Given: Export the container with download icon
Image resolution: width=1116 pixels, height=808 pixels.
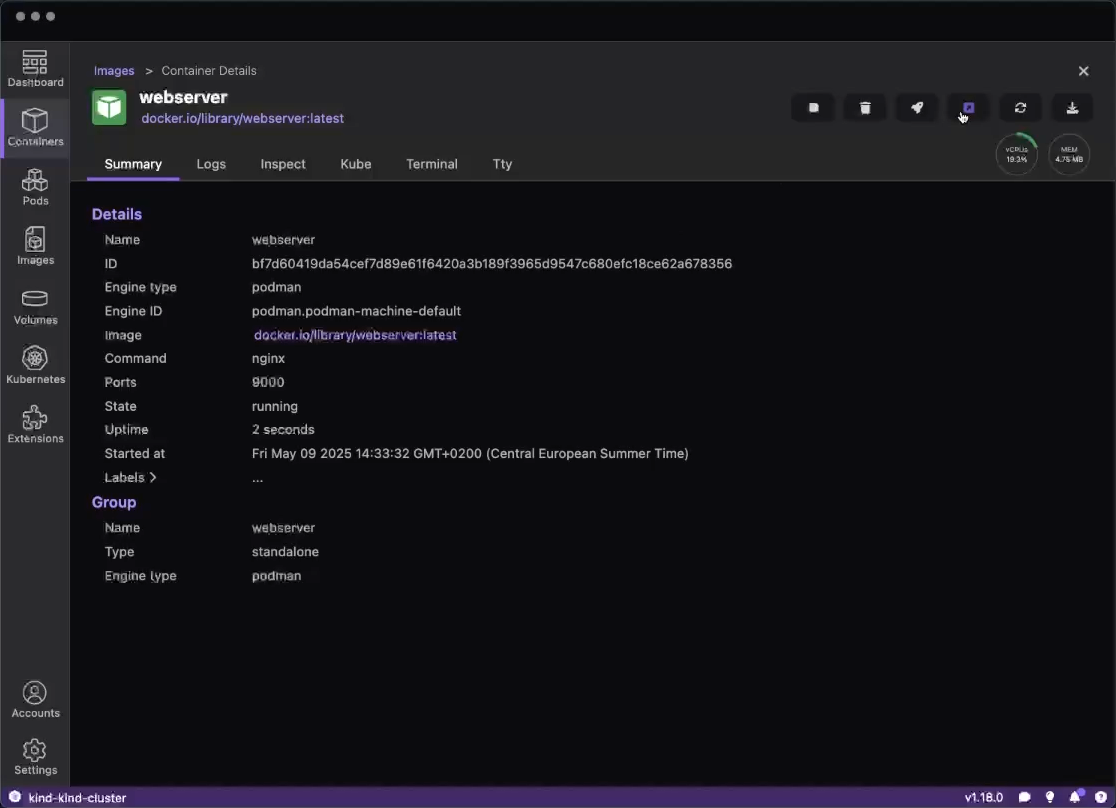Looking at the screenshot, I should pos(1072,108).
